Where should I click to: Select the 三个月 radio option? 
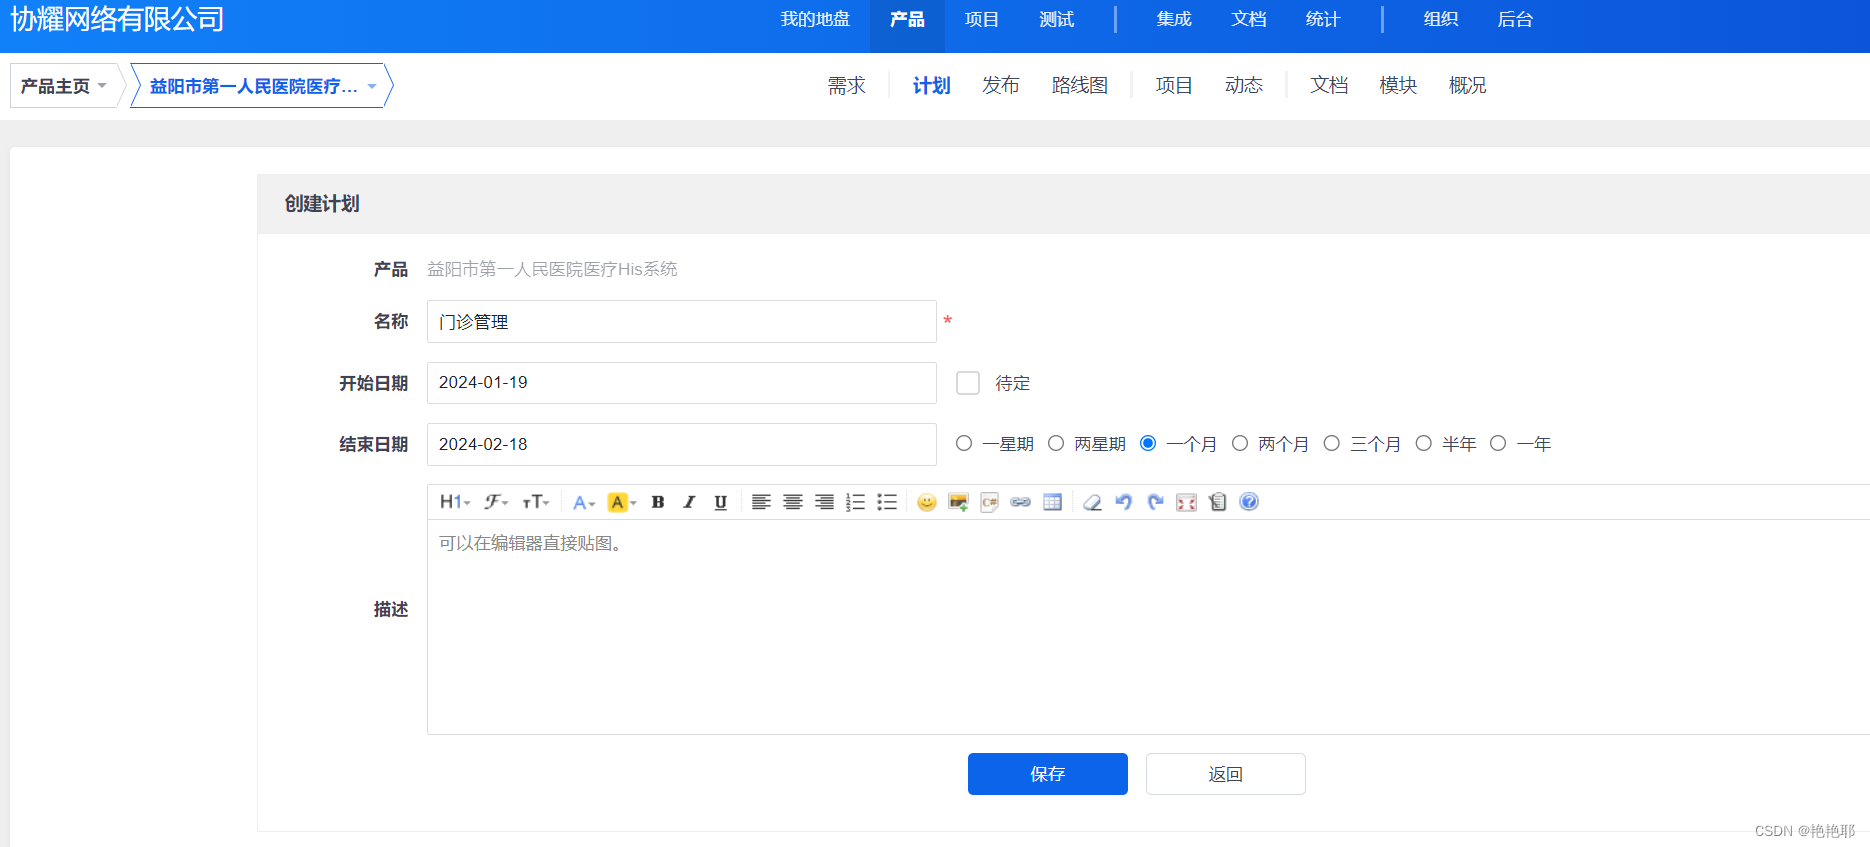click(1332, 443)
